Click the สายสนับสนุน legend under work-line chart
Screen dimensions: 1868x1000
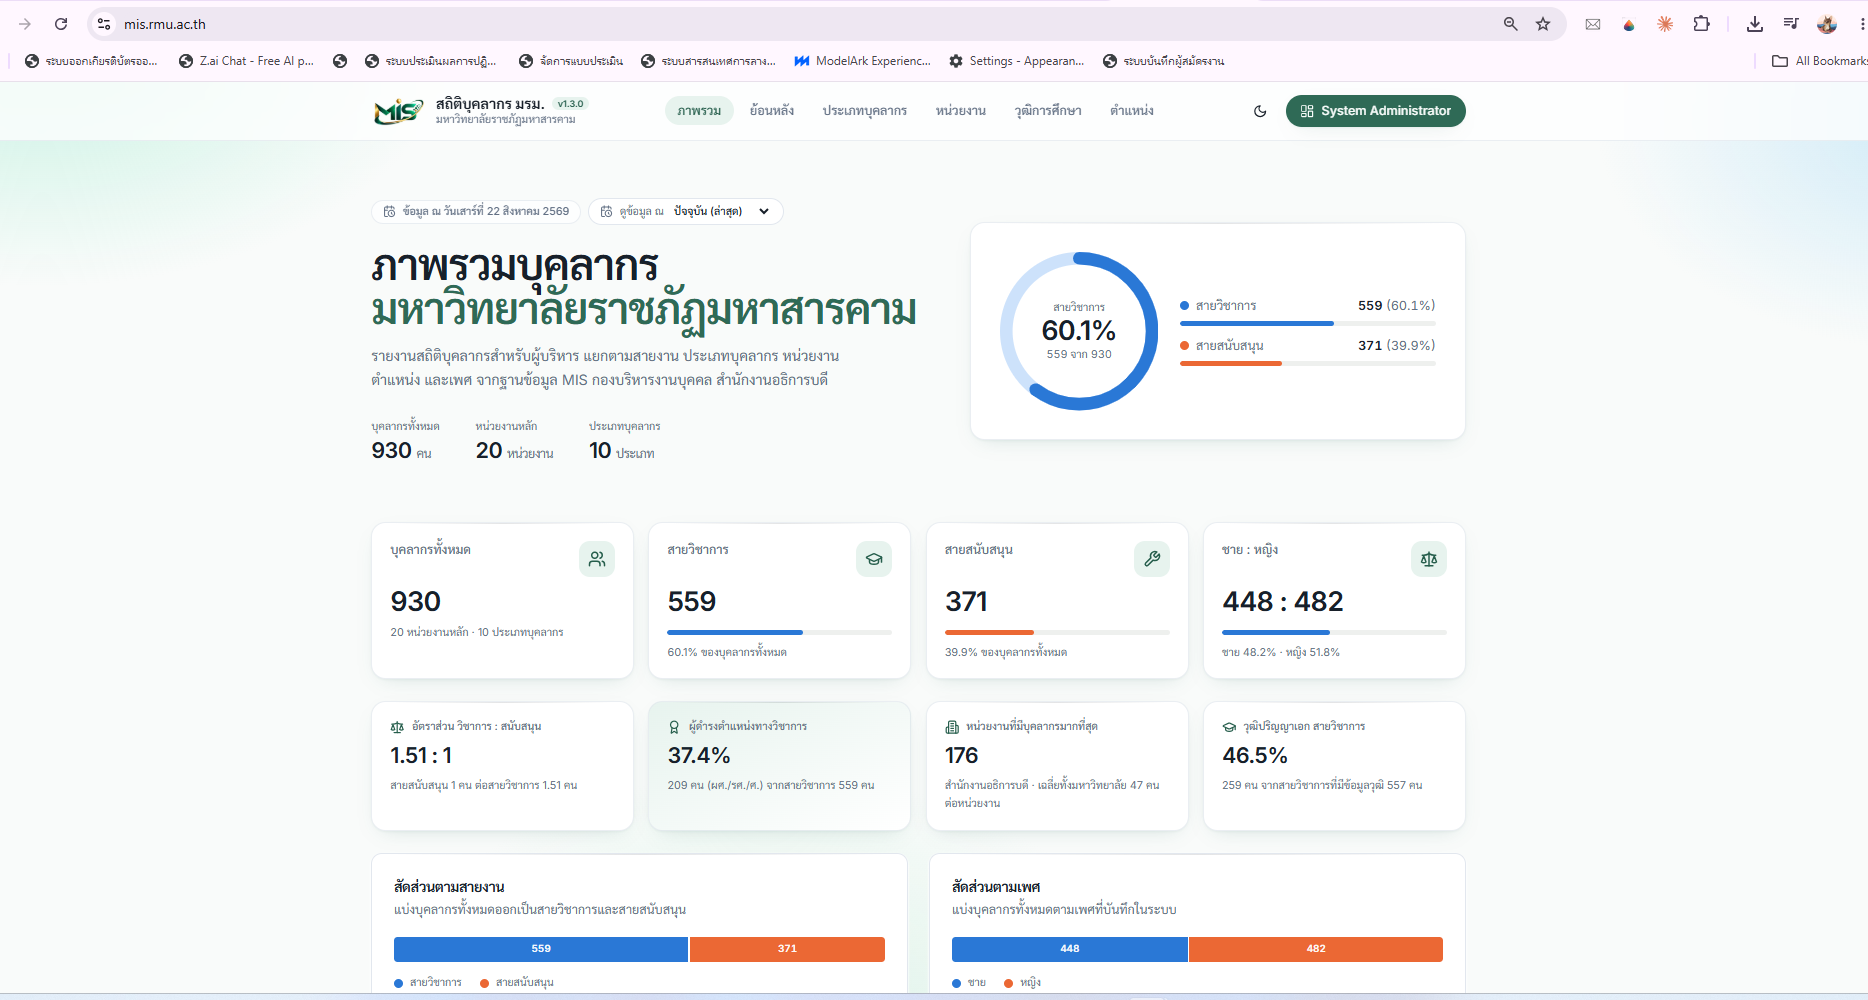click(517, 983)
